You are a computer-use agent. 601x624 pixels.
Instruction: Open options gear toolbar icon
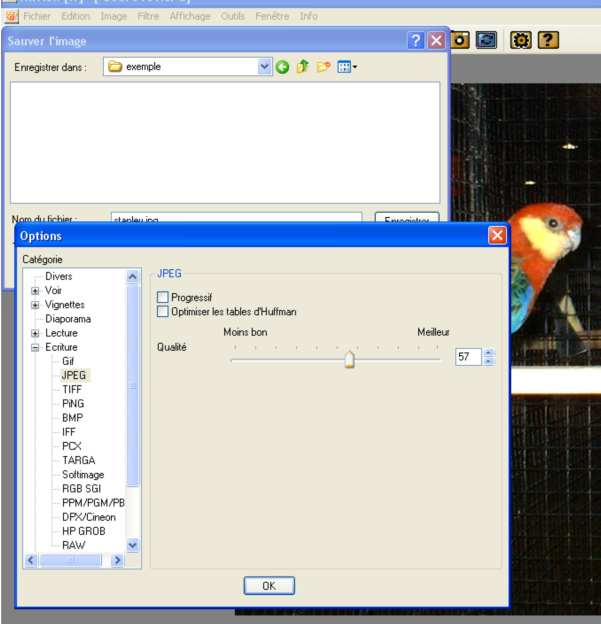click(x=521, y=40)
